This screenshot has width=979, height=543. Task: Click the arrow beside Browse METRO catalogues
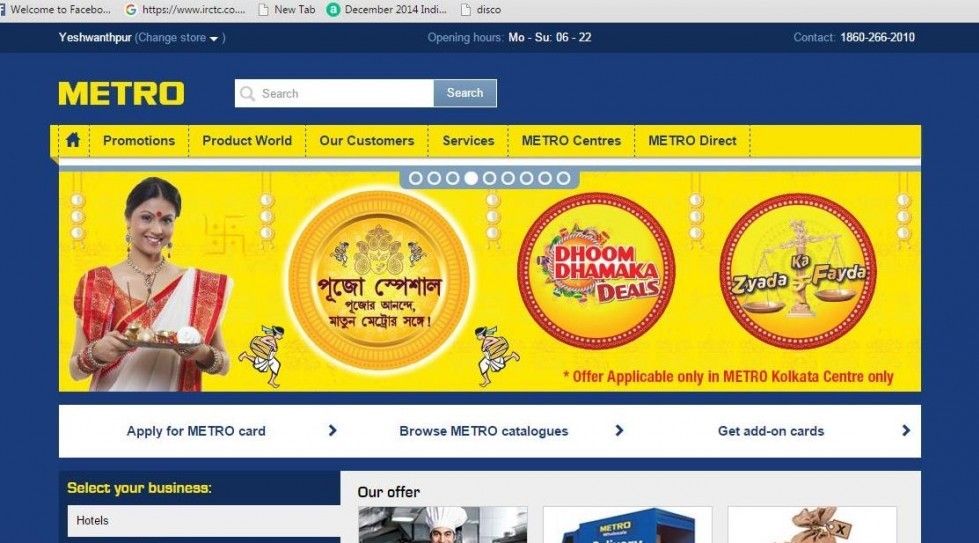(x=619, y=431)
